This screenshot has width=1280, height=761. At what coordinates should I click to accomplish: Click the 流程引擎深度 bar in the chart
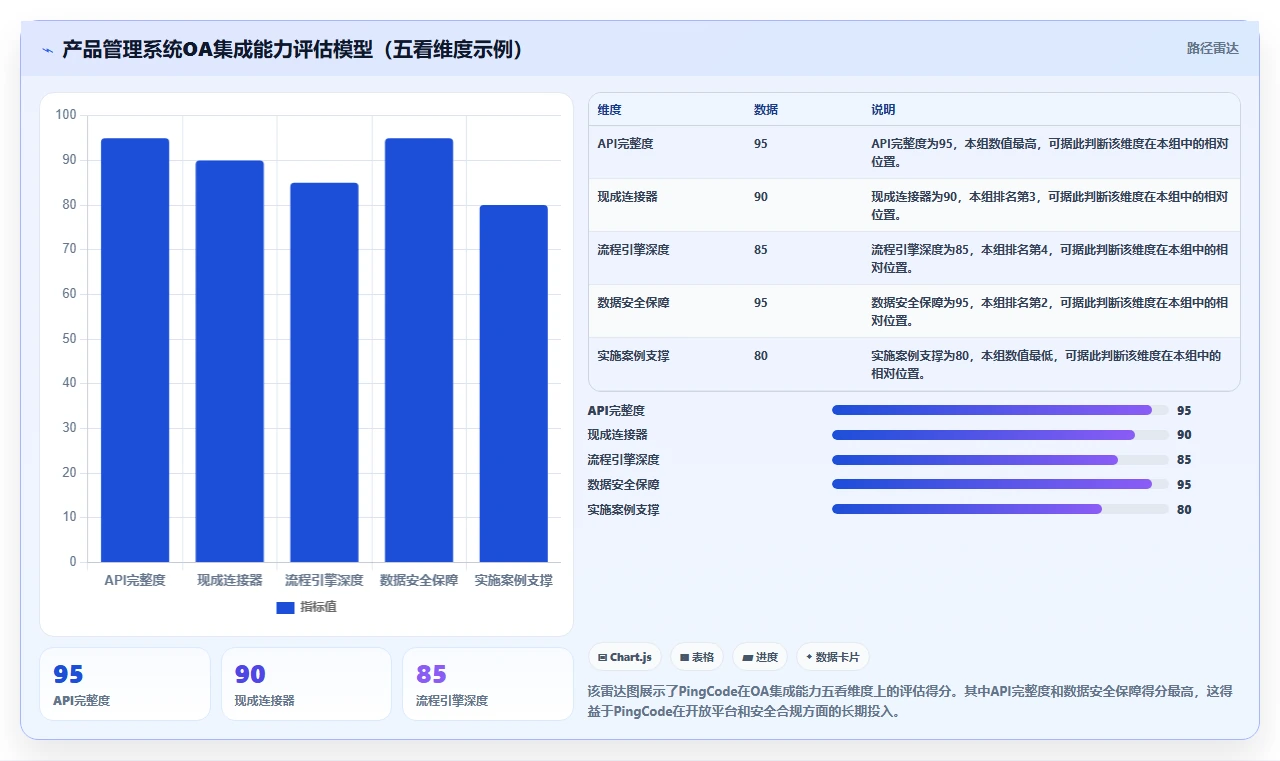coord(324,372)
